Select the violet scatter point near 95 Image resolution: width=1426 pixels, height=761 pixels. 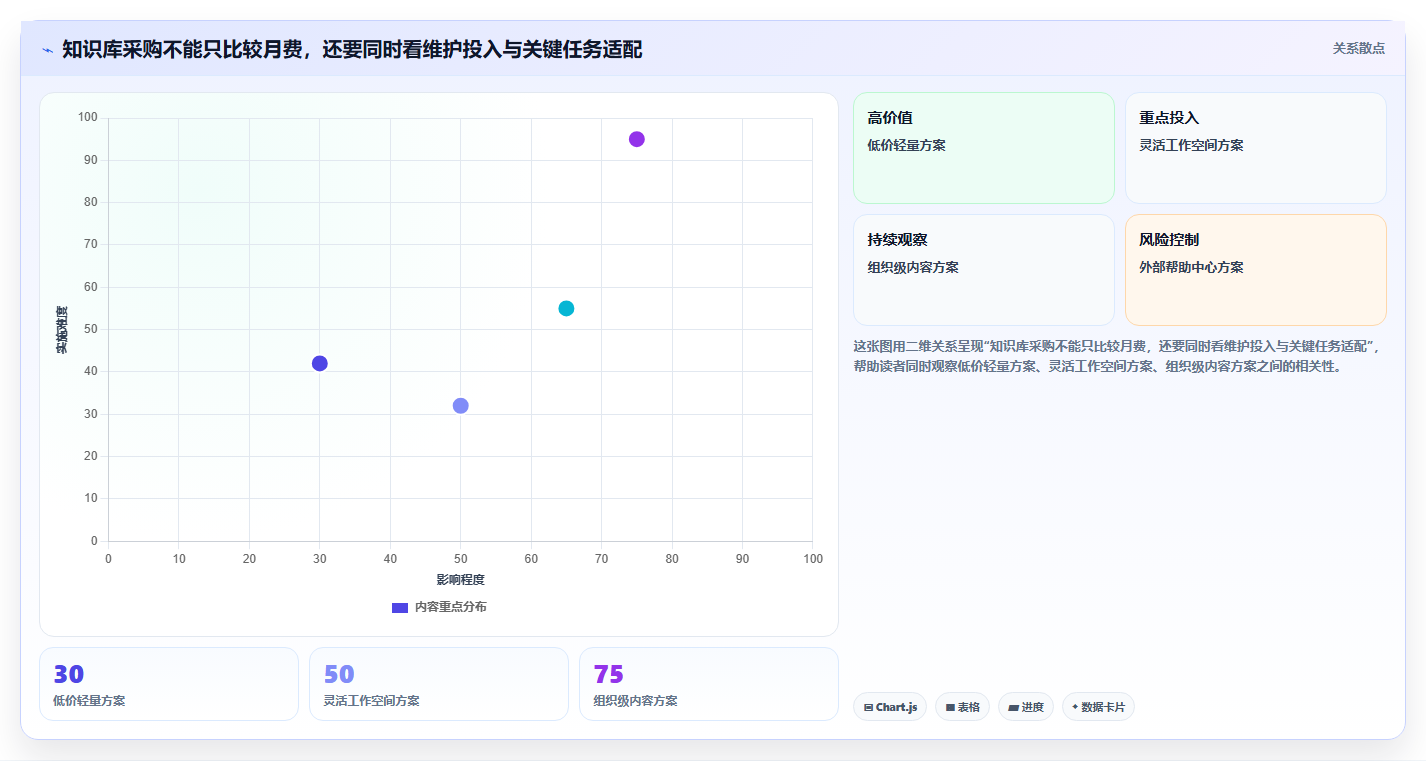coord(637,139)
